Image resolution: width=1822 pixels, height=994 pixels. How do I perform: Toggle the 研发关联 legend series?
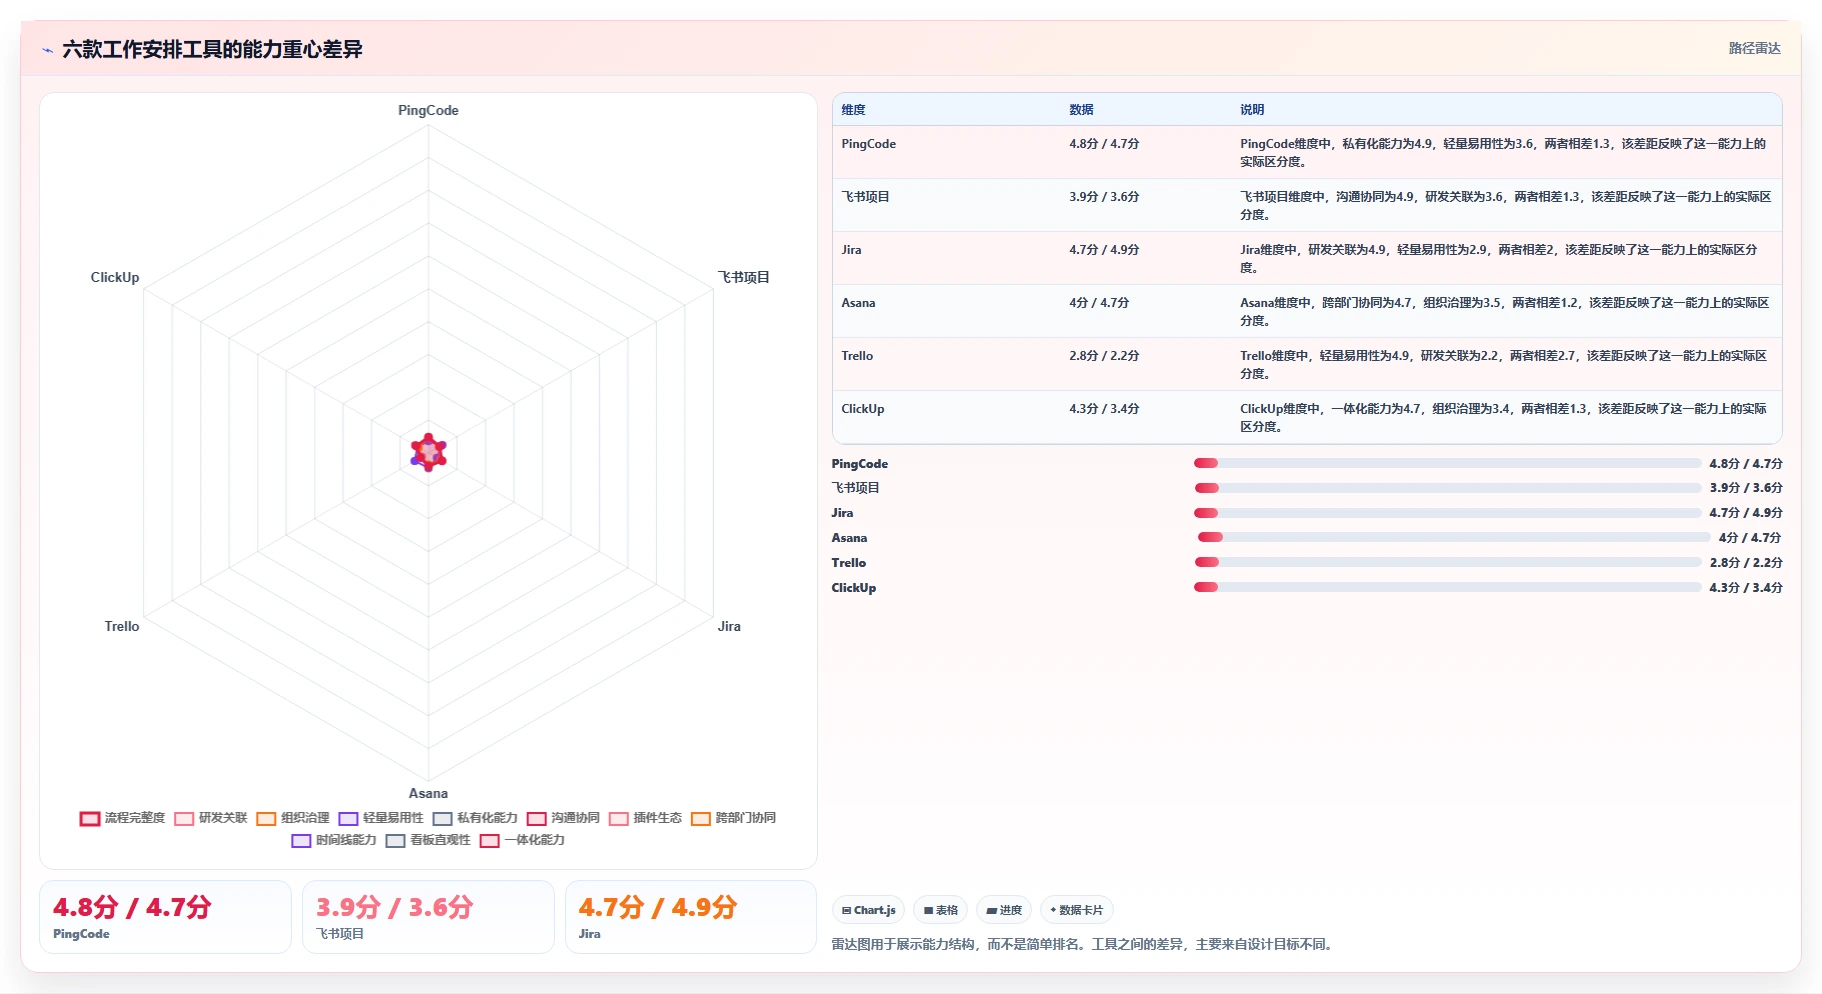(210, 818)
